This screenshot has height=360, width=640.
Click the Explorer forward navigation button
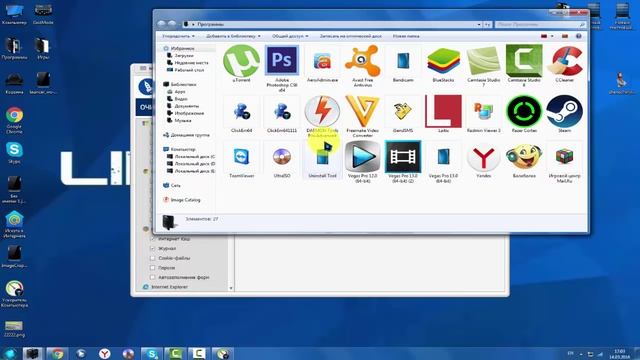click(172, 24)
